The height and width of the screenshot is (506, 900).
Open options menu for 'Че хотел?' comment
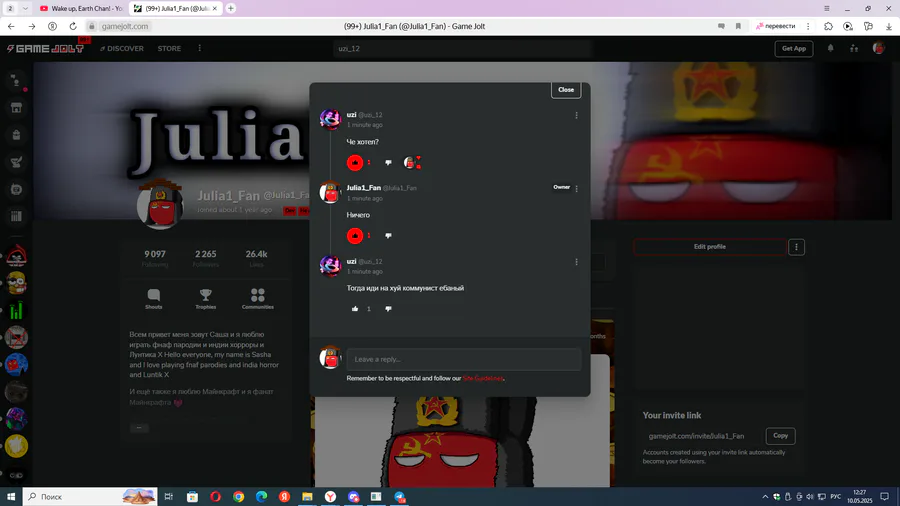tap(576, 115)
